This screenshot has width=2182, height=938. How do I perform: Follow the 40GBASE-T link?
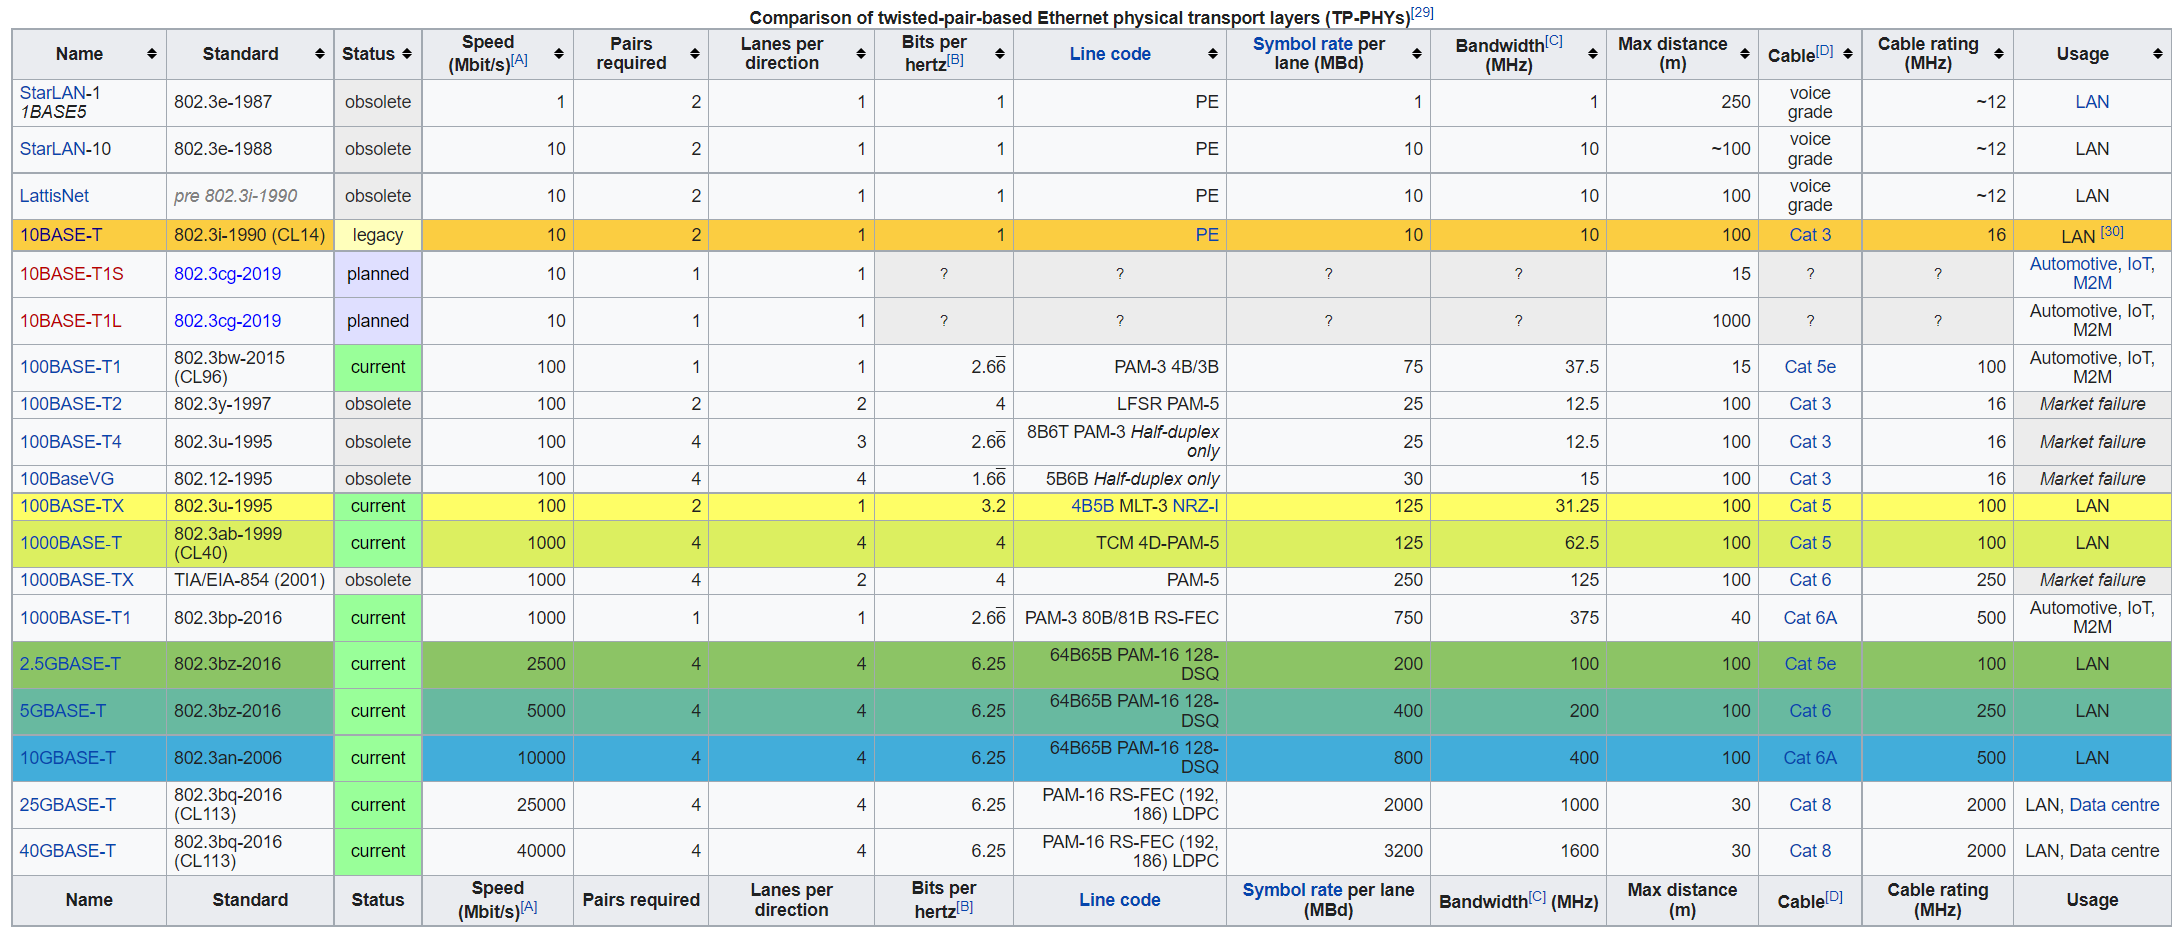(x=68, y=851)
